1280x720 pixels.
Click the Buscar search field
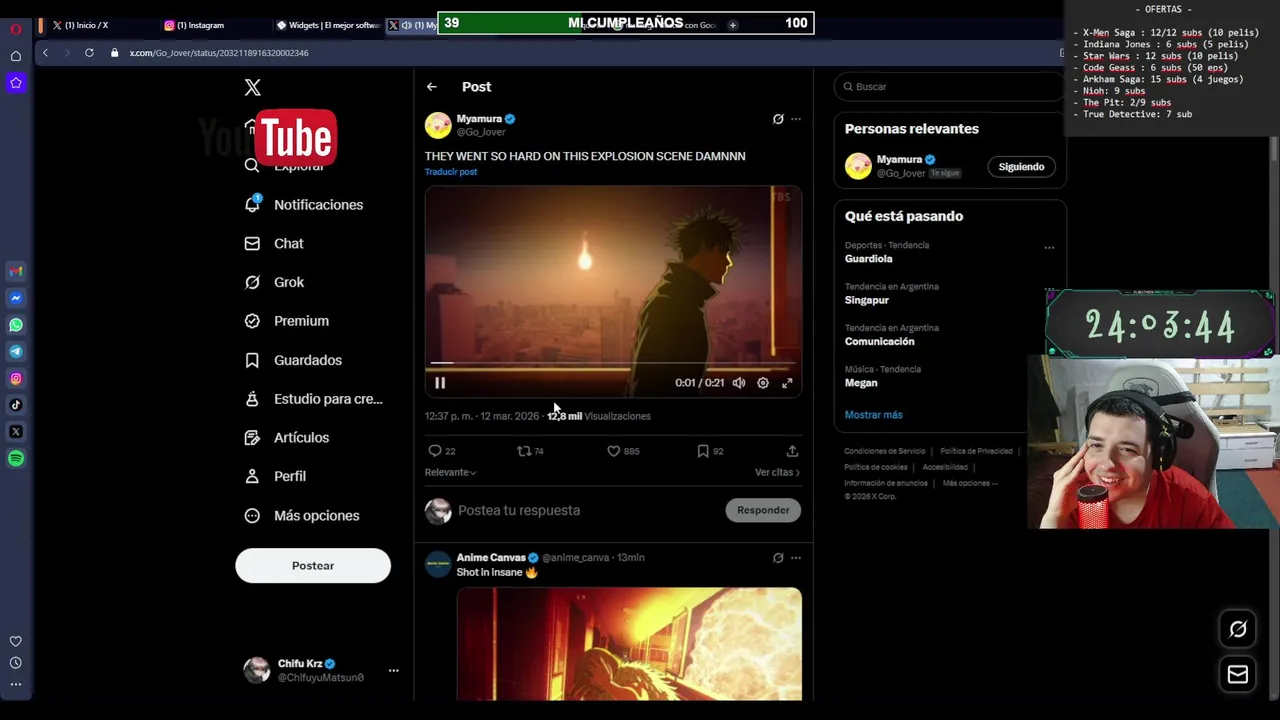(x=950, y=87)
